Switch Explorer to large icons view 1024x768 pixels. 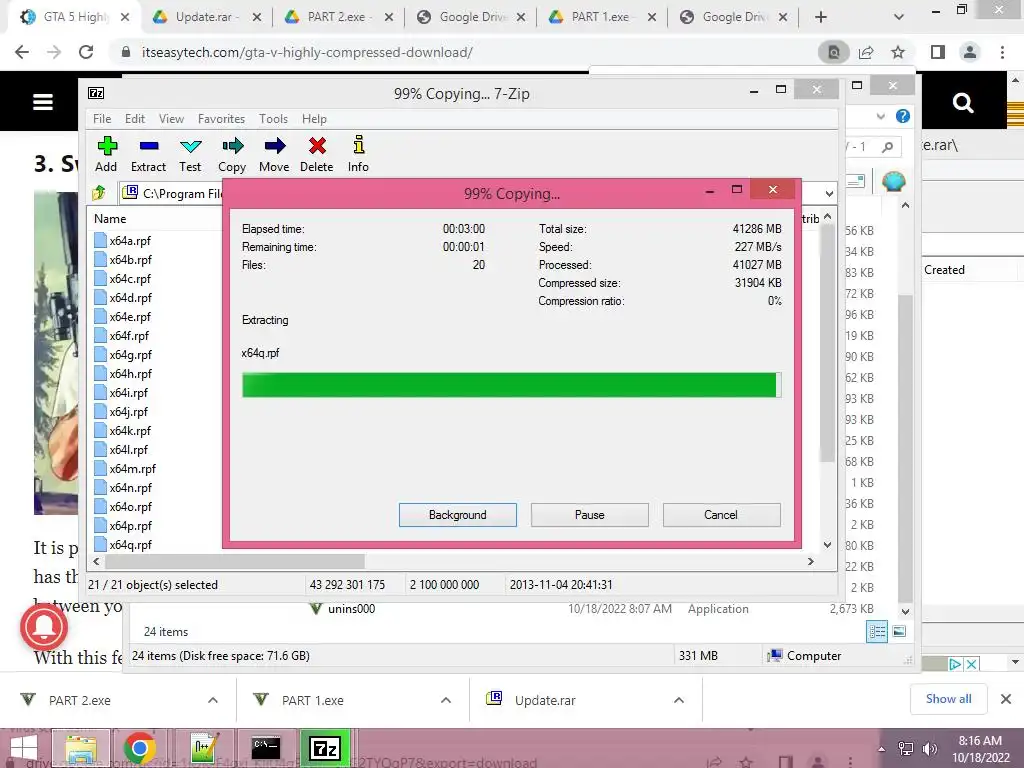tap(899, 631)
